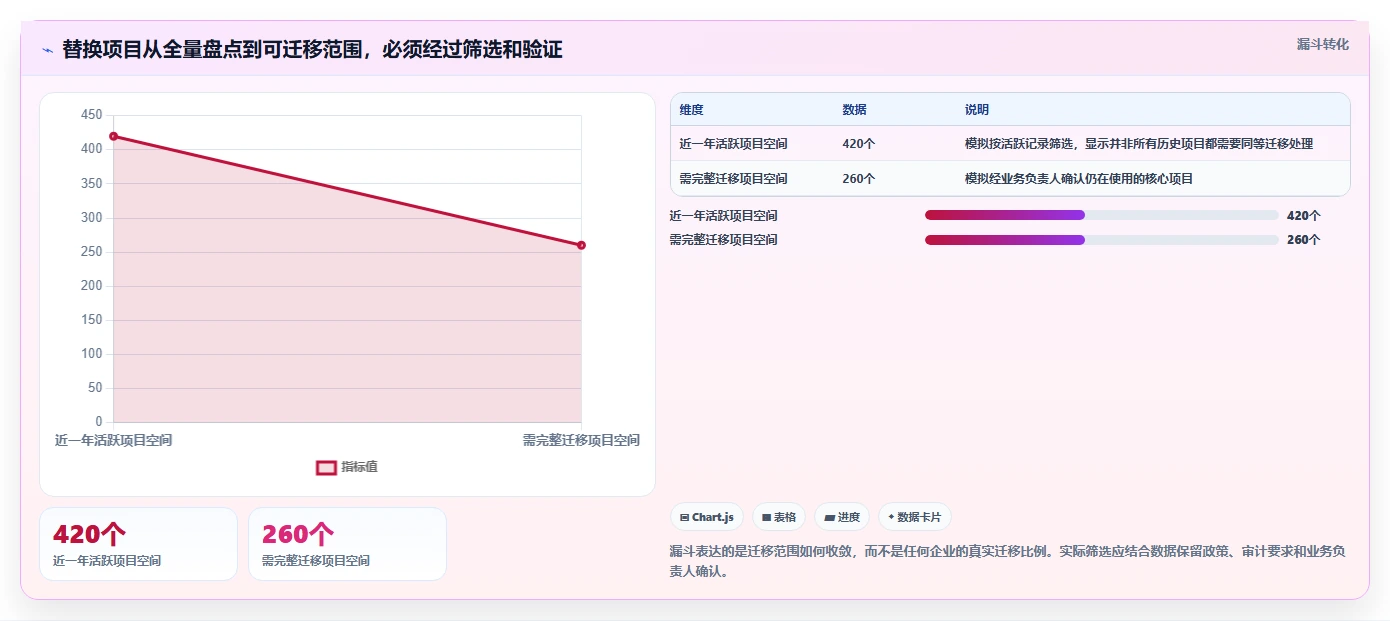Click the 420个 value after progress bar

point(1304,215)
